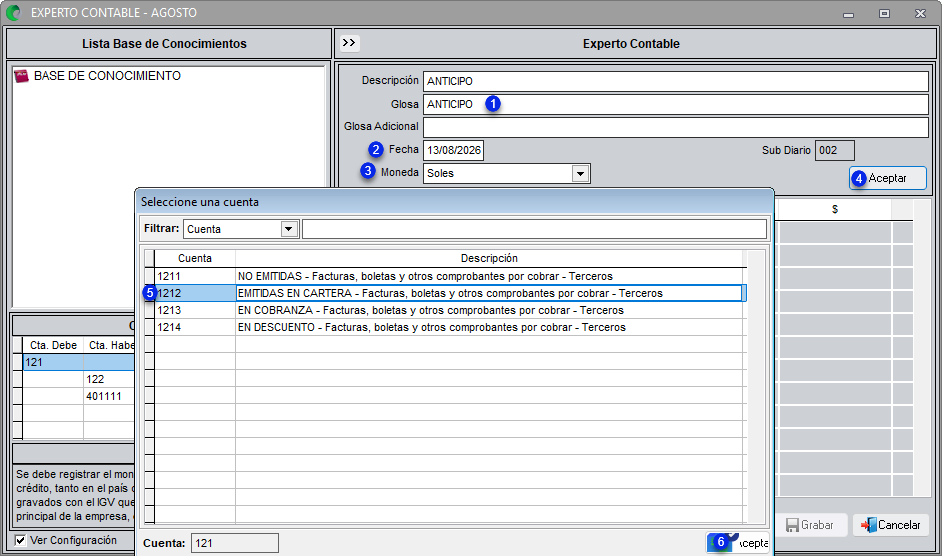The height and width of the screenshot is (556, 942).
Task: Click the Glosa Adicional input field
Action: pos(676,127)
